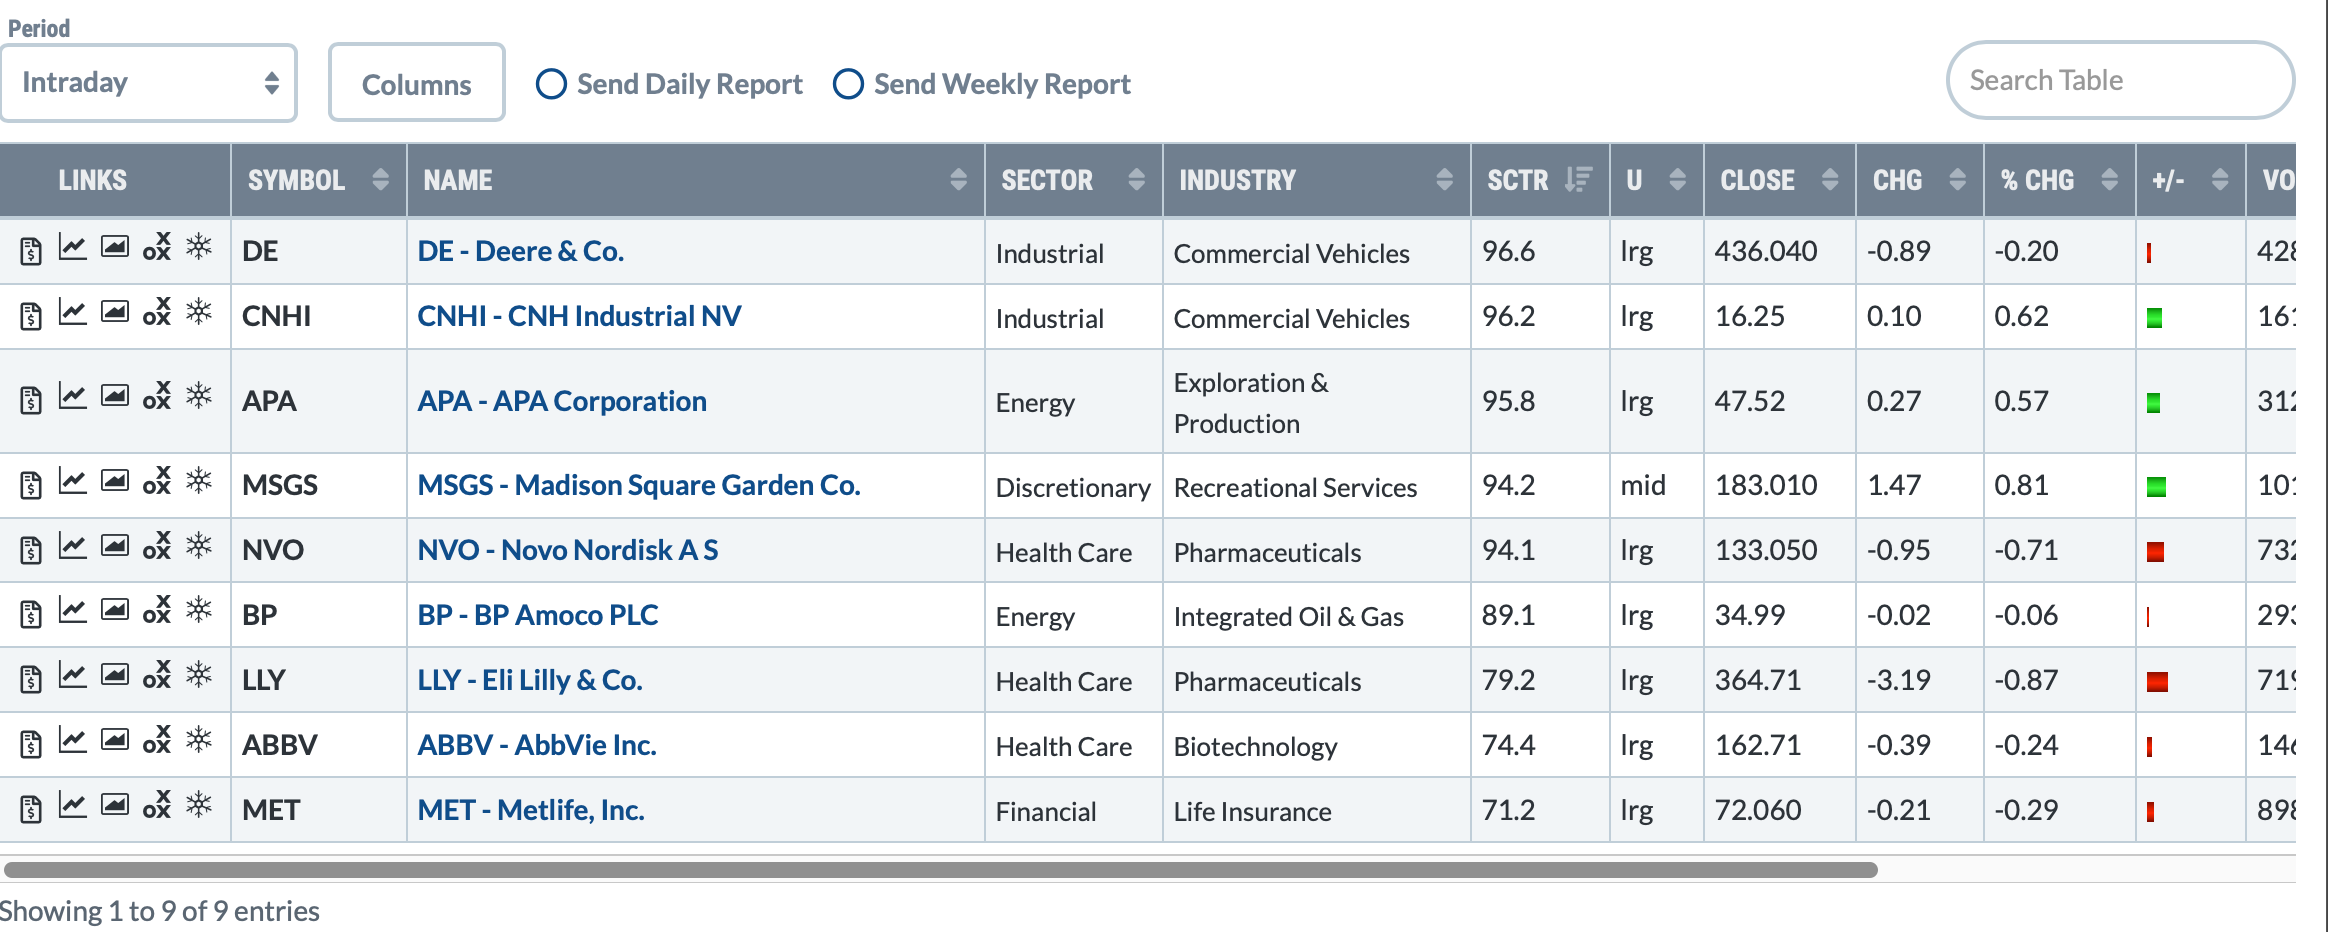Open the point and figure icon for LLY

pos(157,676)
